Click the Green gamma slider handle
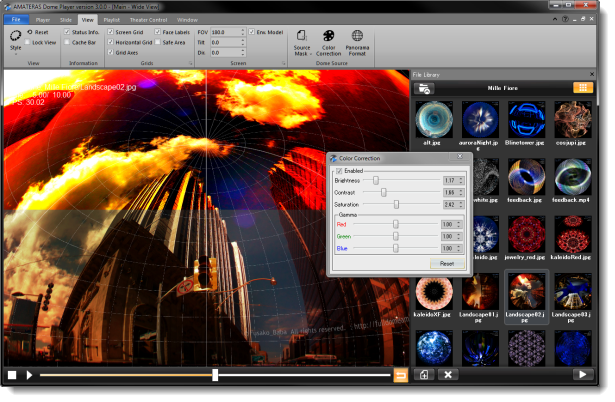The width and height of the screenshot is (615, 402). [x=396, y=236]
